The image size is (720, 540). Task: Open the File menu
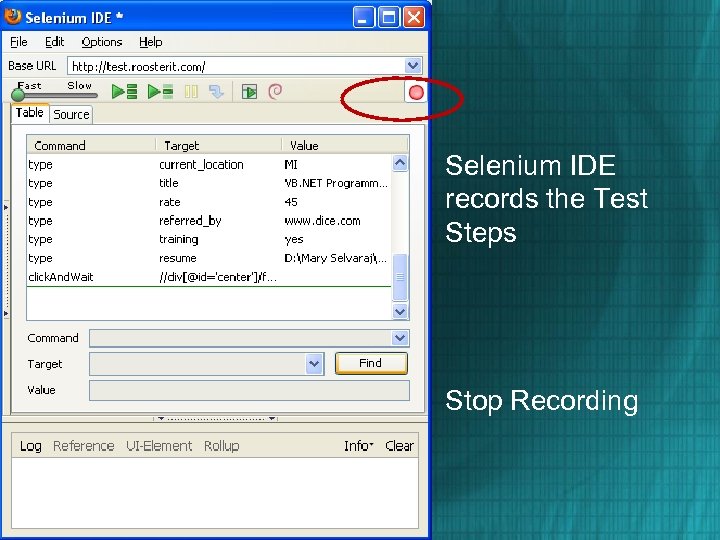click(x=18, y=42)
